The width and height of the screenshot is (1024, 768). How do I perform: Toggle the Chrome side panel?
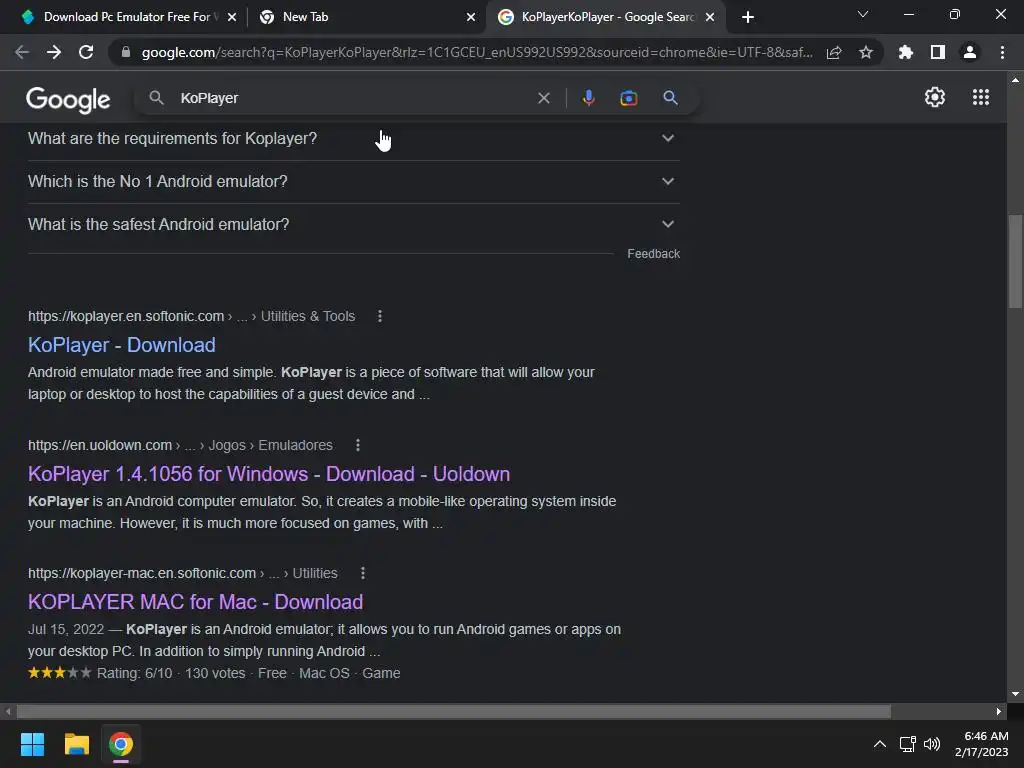(x=938, y=52)
